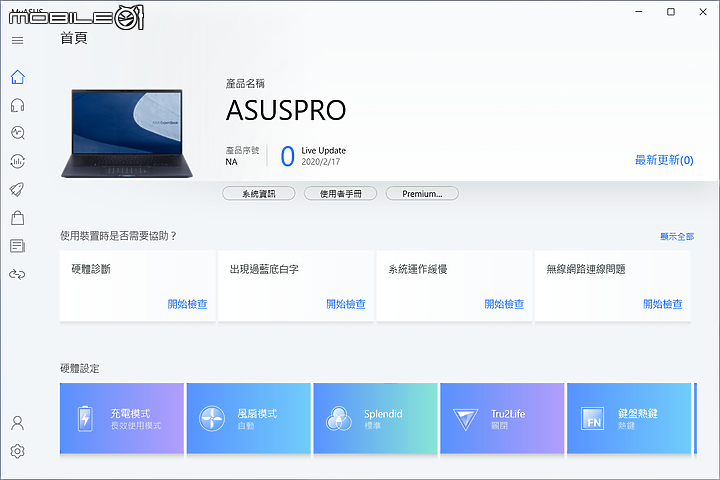Open the settings gear icon
Screen dimensions: 720x480
[17, 451]
